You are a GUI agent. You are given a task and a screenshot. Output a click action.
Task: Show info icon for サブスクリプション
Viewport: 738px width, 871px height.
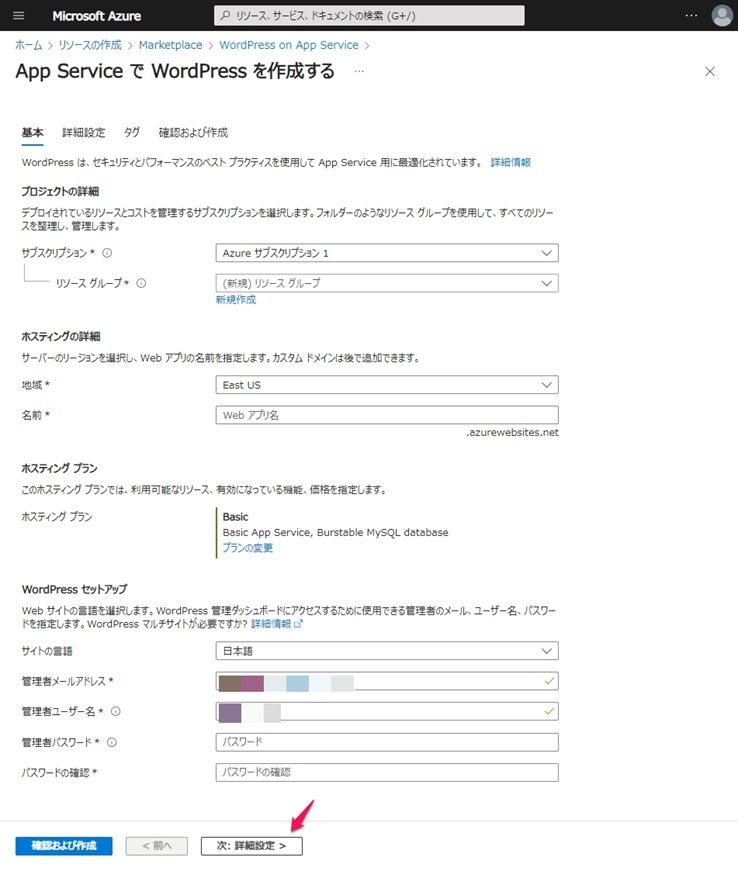(x=107, y=253)
